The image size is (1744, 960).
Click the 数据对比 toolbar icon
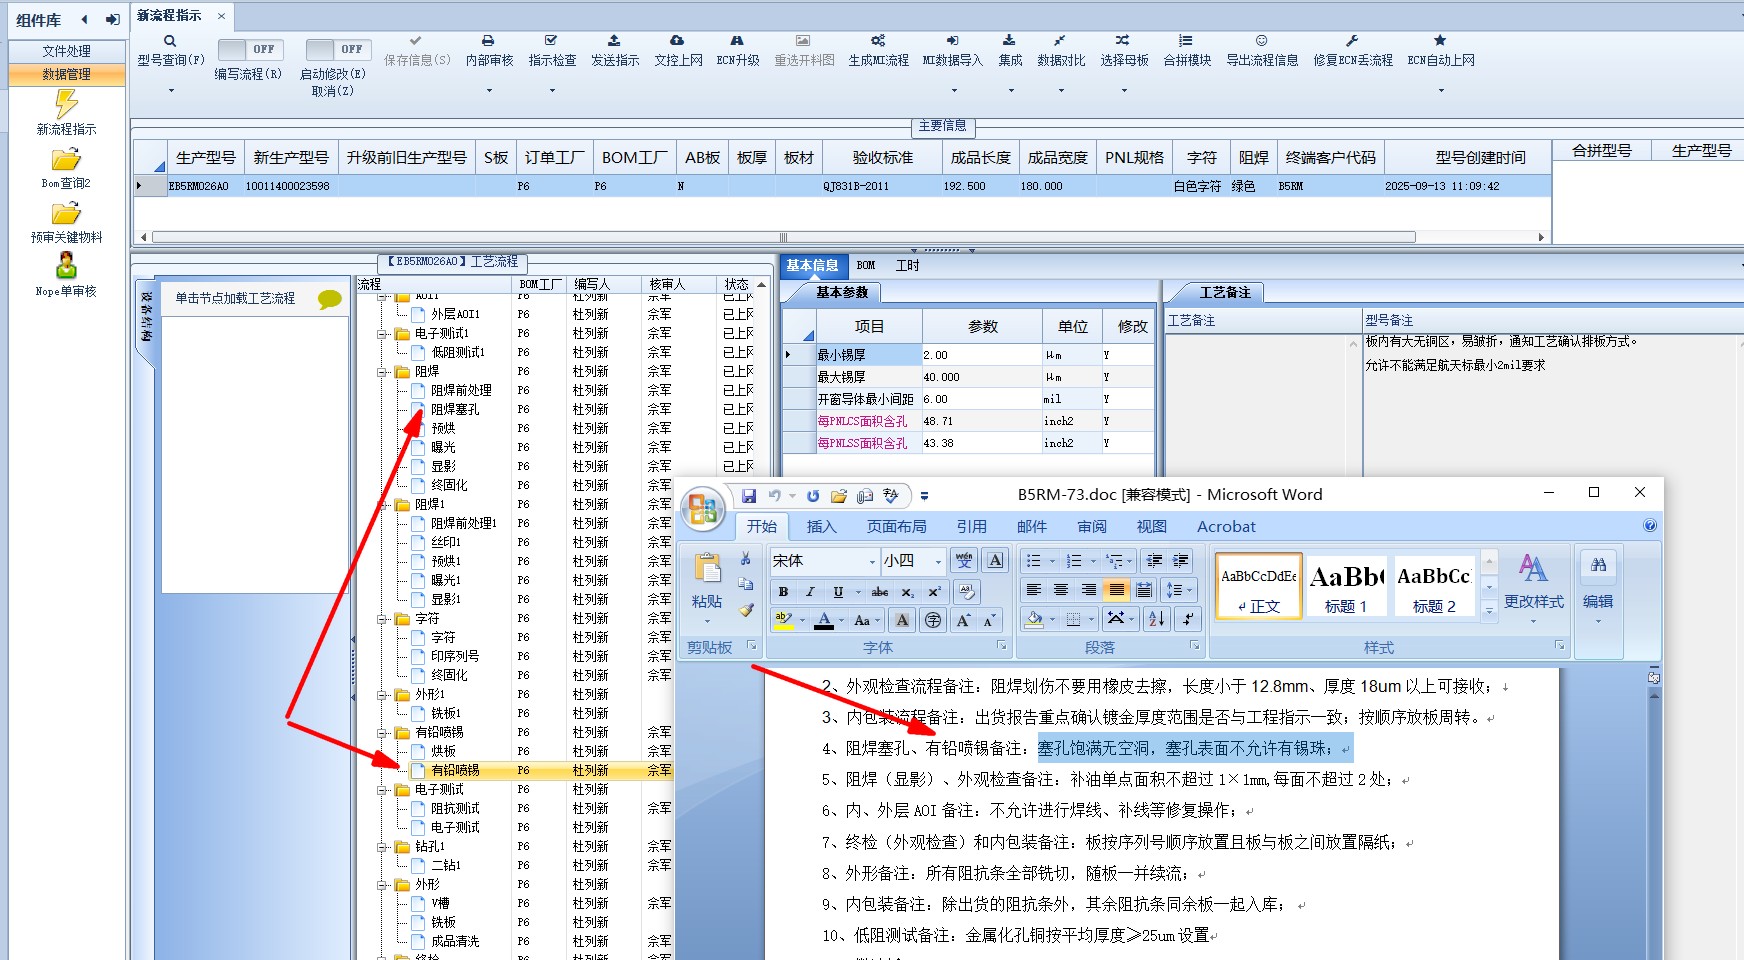tap(1060, 41)
